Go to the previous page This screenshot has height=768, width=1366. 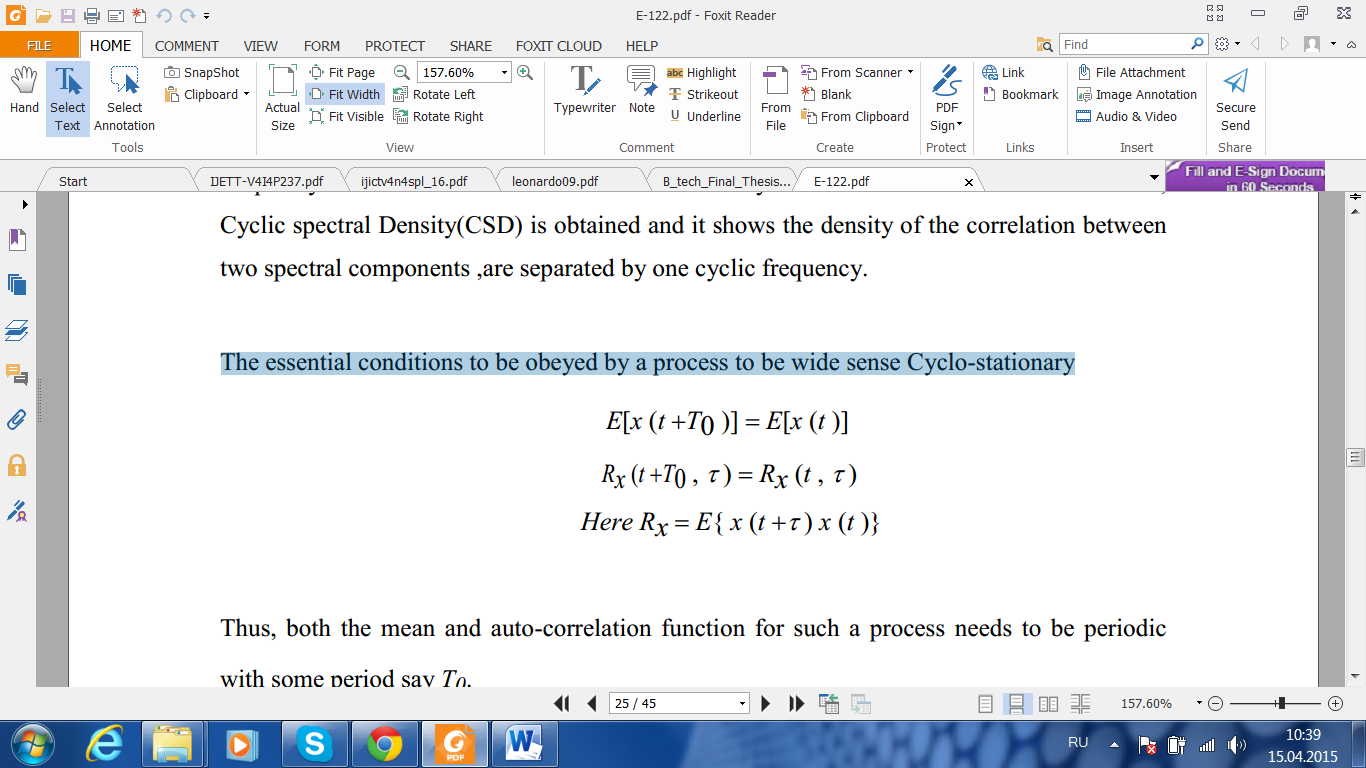(x=592, y=703)
